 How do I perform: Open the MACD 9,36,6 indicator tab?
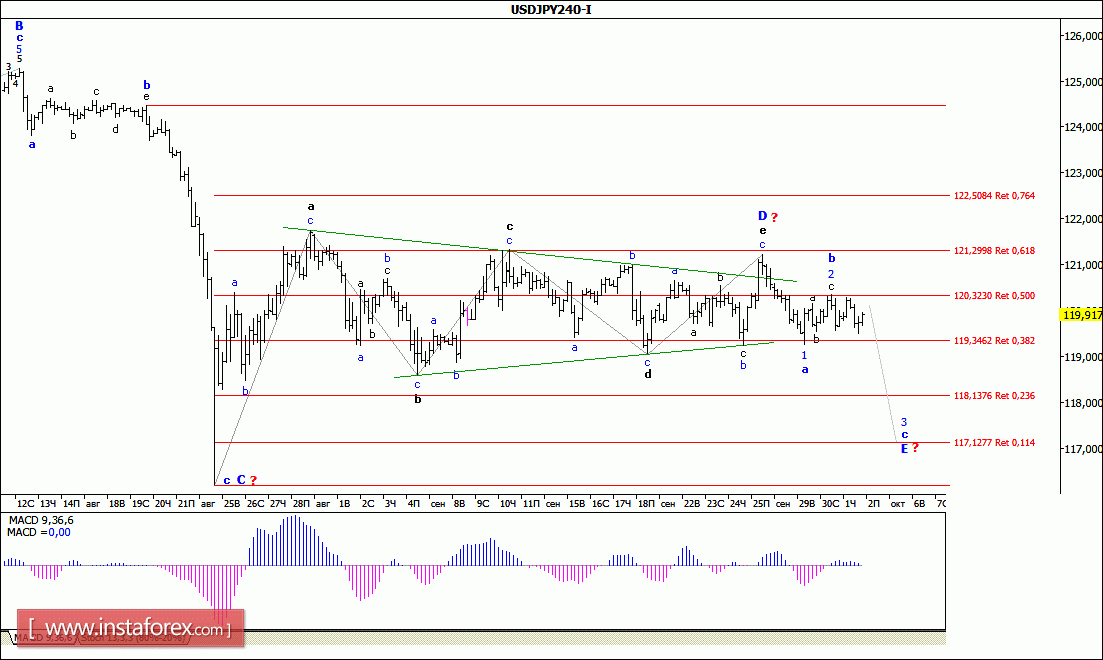[x=44, y=637]
